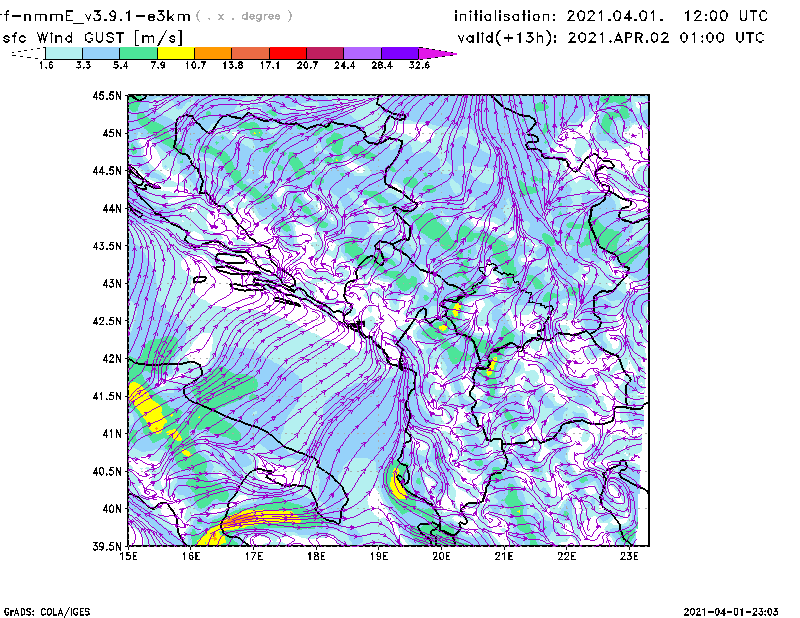Click the legend value 13.8

pos(233,65)
